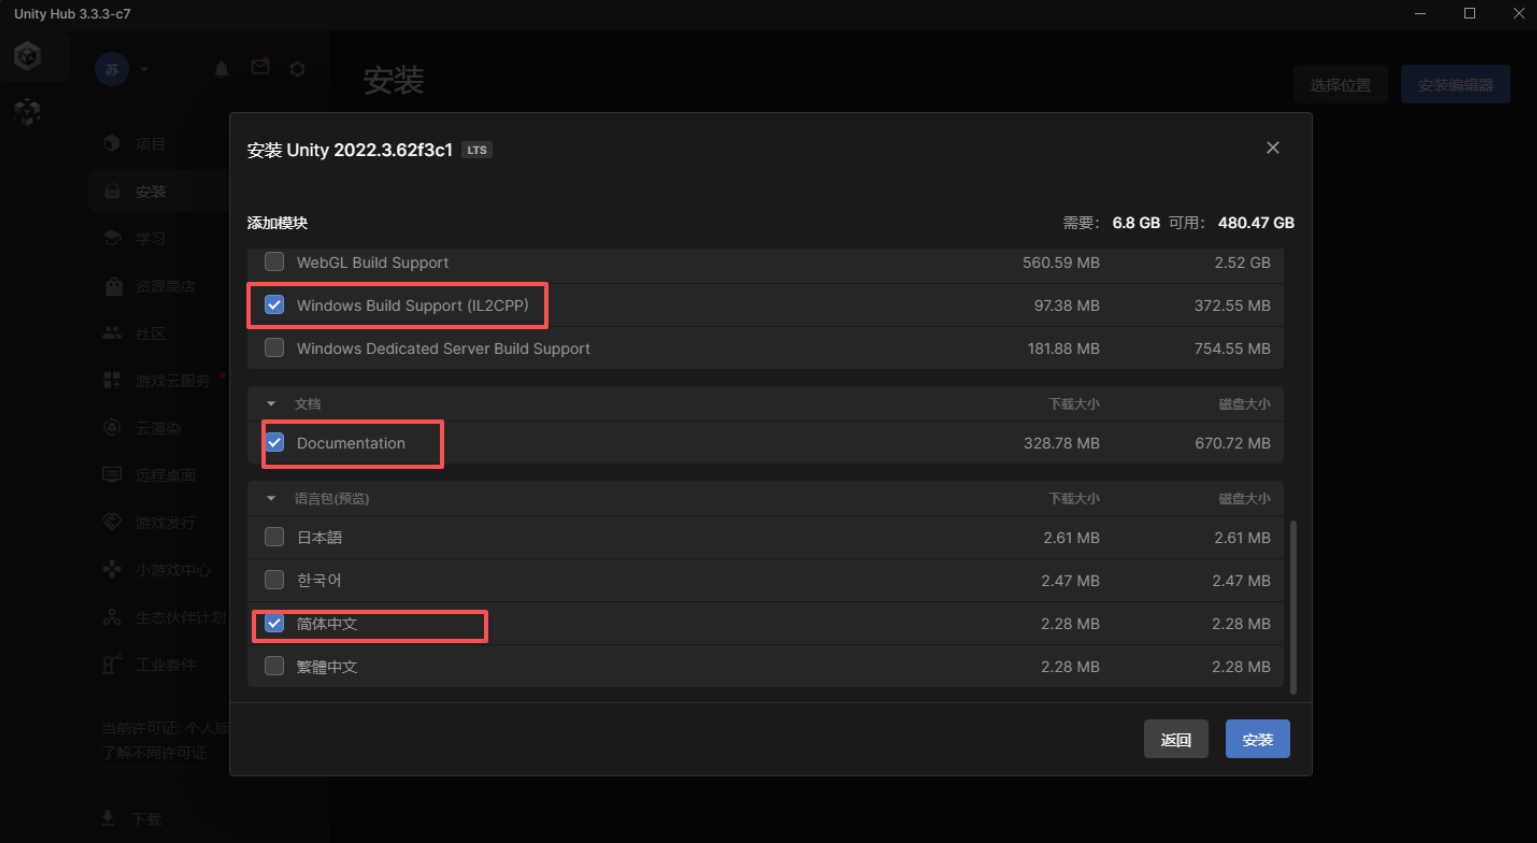
Task: Click the 下载 downloads icon
Action: click(x=108, y=819)
